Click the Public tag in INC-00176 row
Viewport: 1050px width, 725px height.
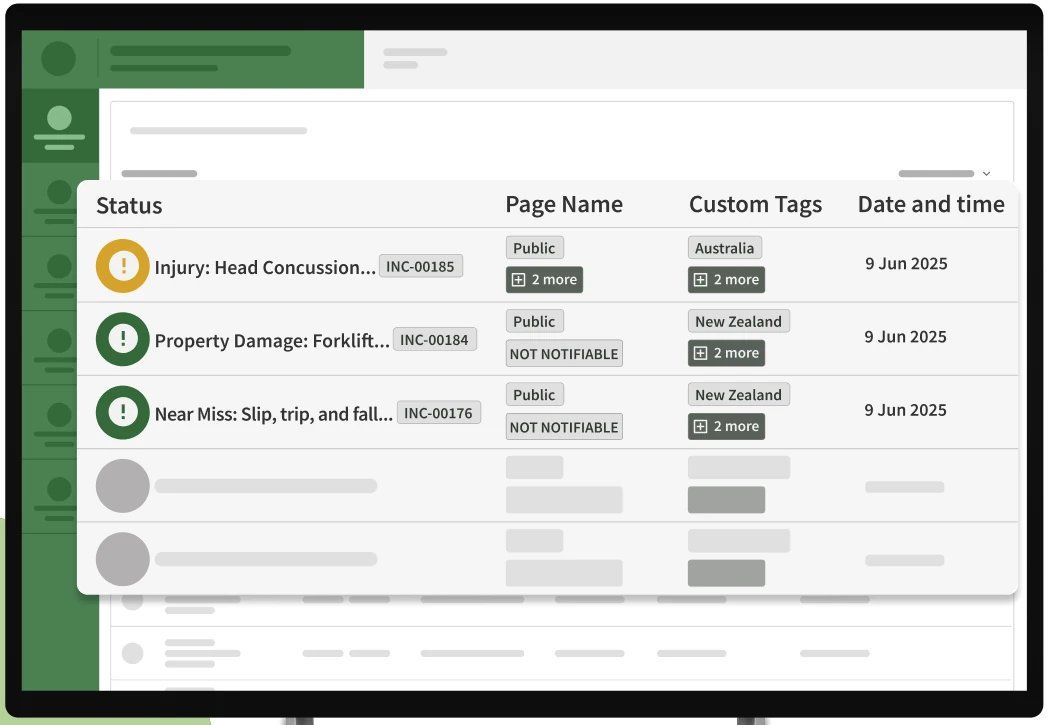[534, 394]
